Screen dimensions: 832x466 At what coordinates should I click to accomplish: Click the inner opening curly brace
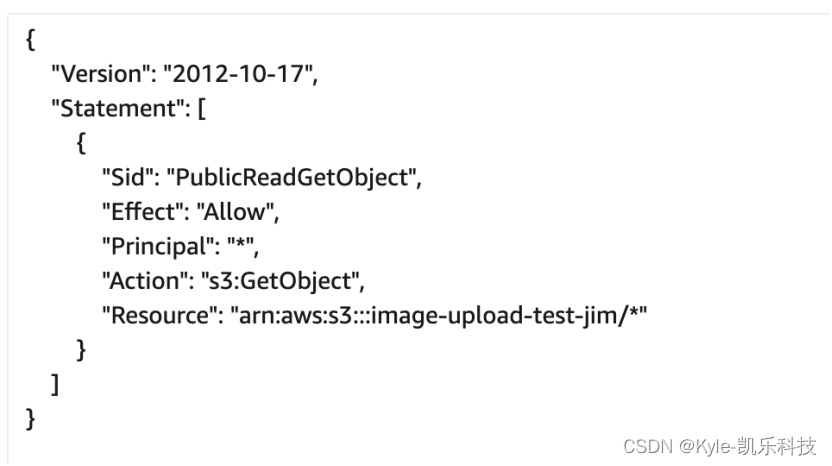81,143
